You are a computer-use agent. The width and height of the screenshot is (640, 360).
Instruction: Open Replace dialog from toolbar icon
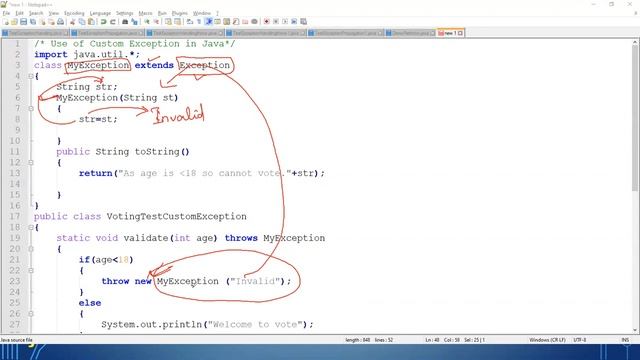click(x=134, y=21)
